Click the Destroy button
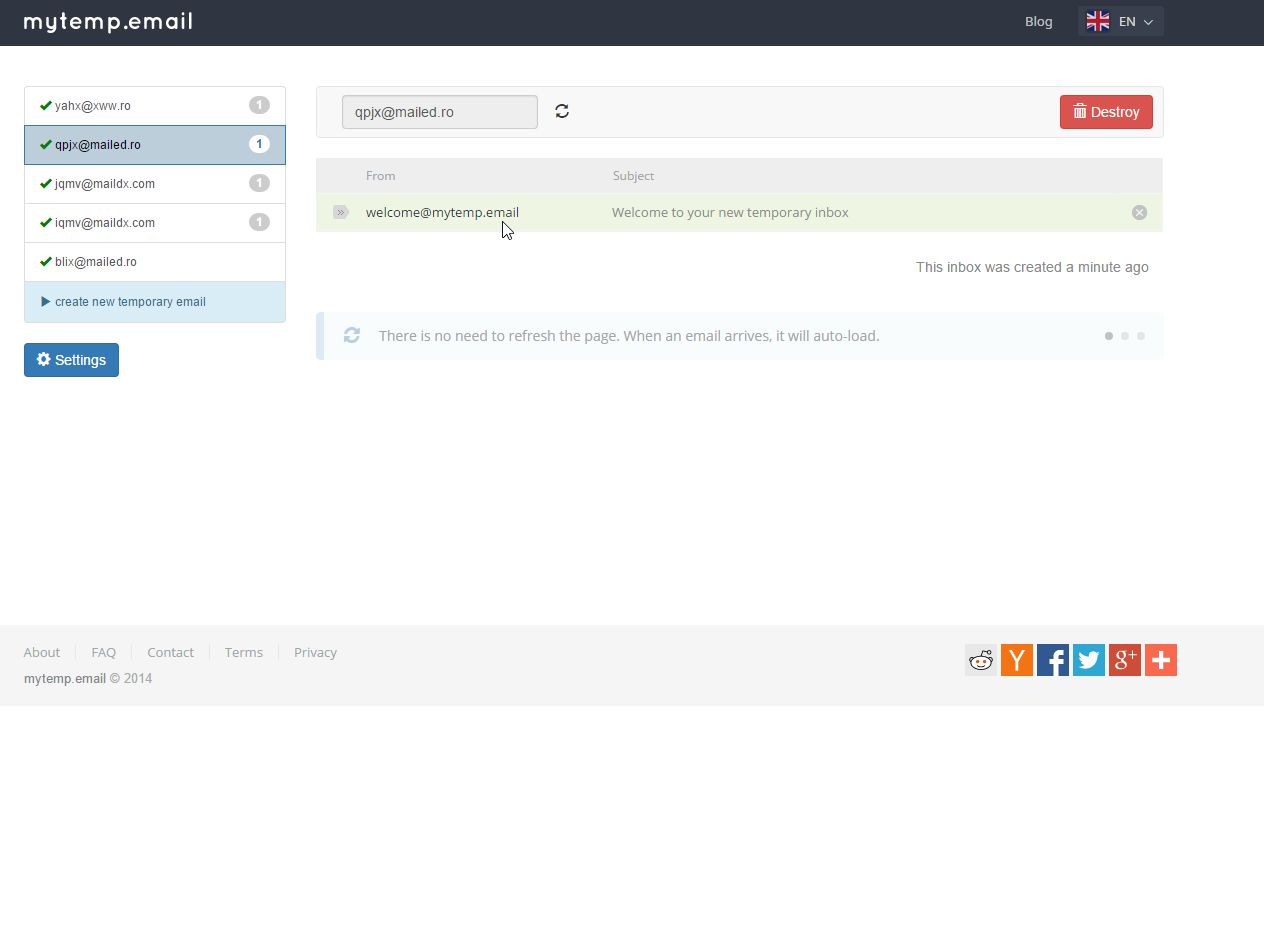This screenshot has height=948, width=1264. click(1106, 112)
